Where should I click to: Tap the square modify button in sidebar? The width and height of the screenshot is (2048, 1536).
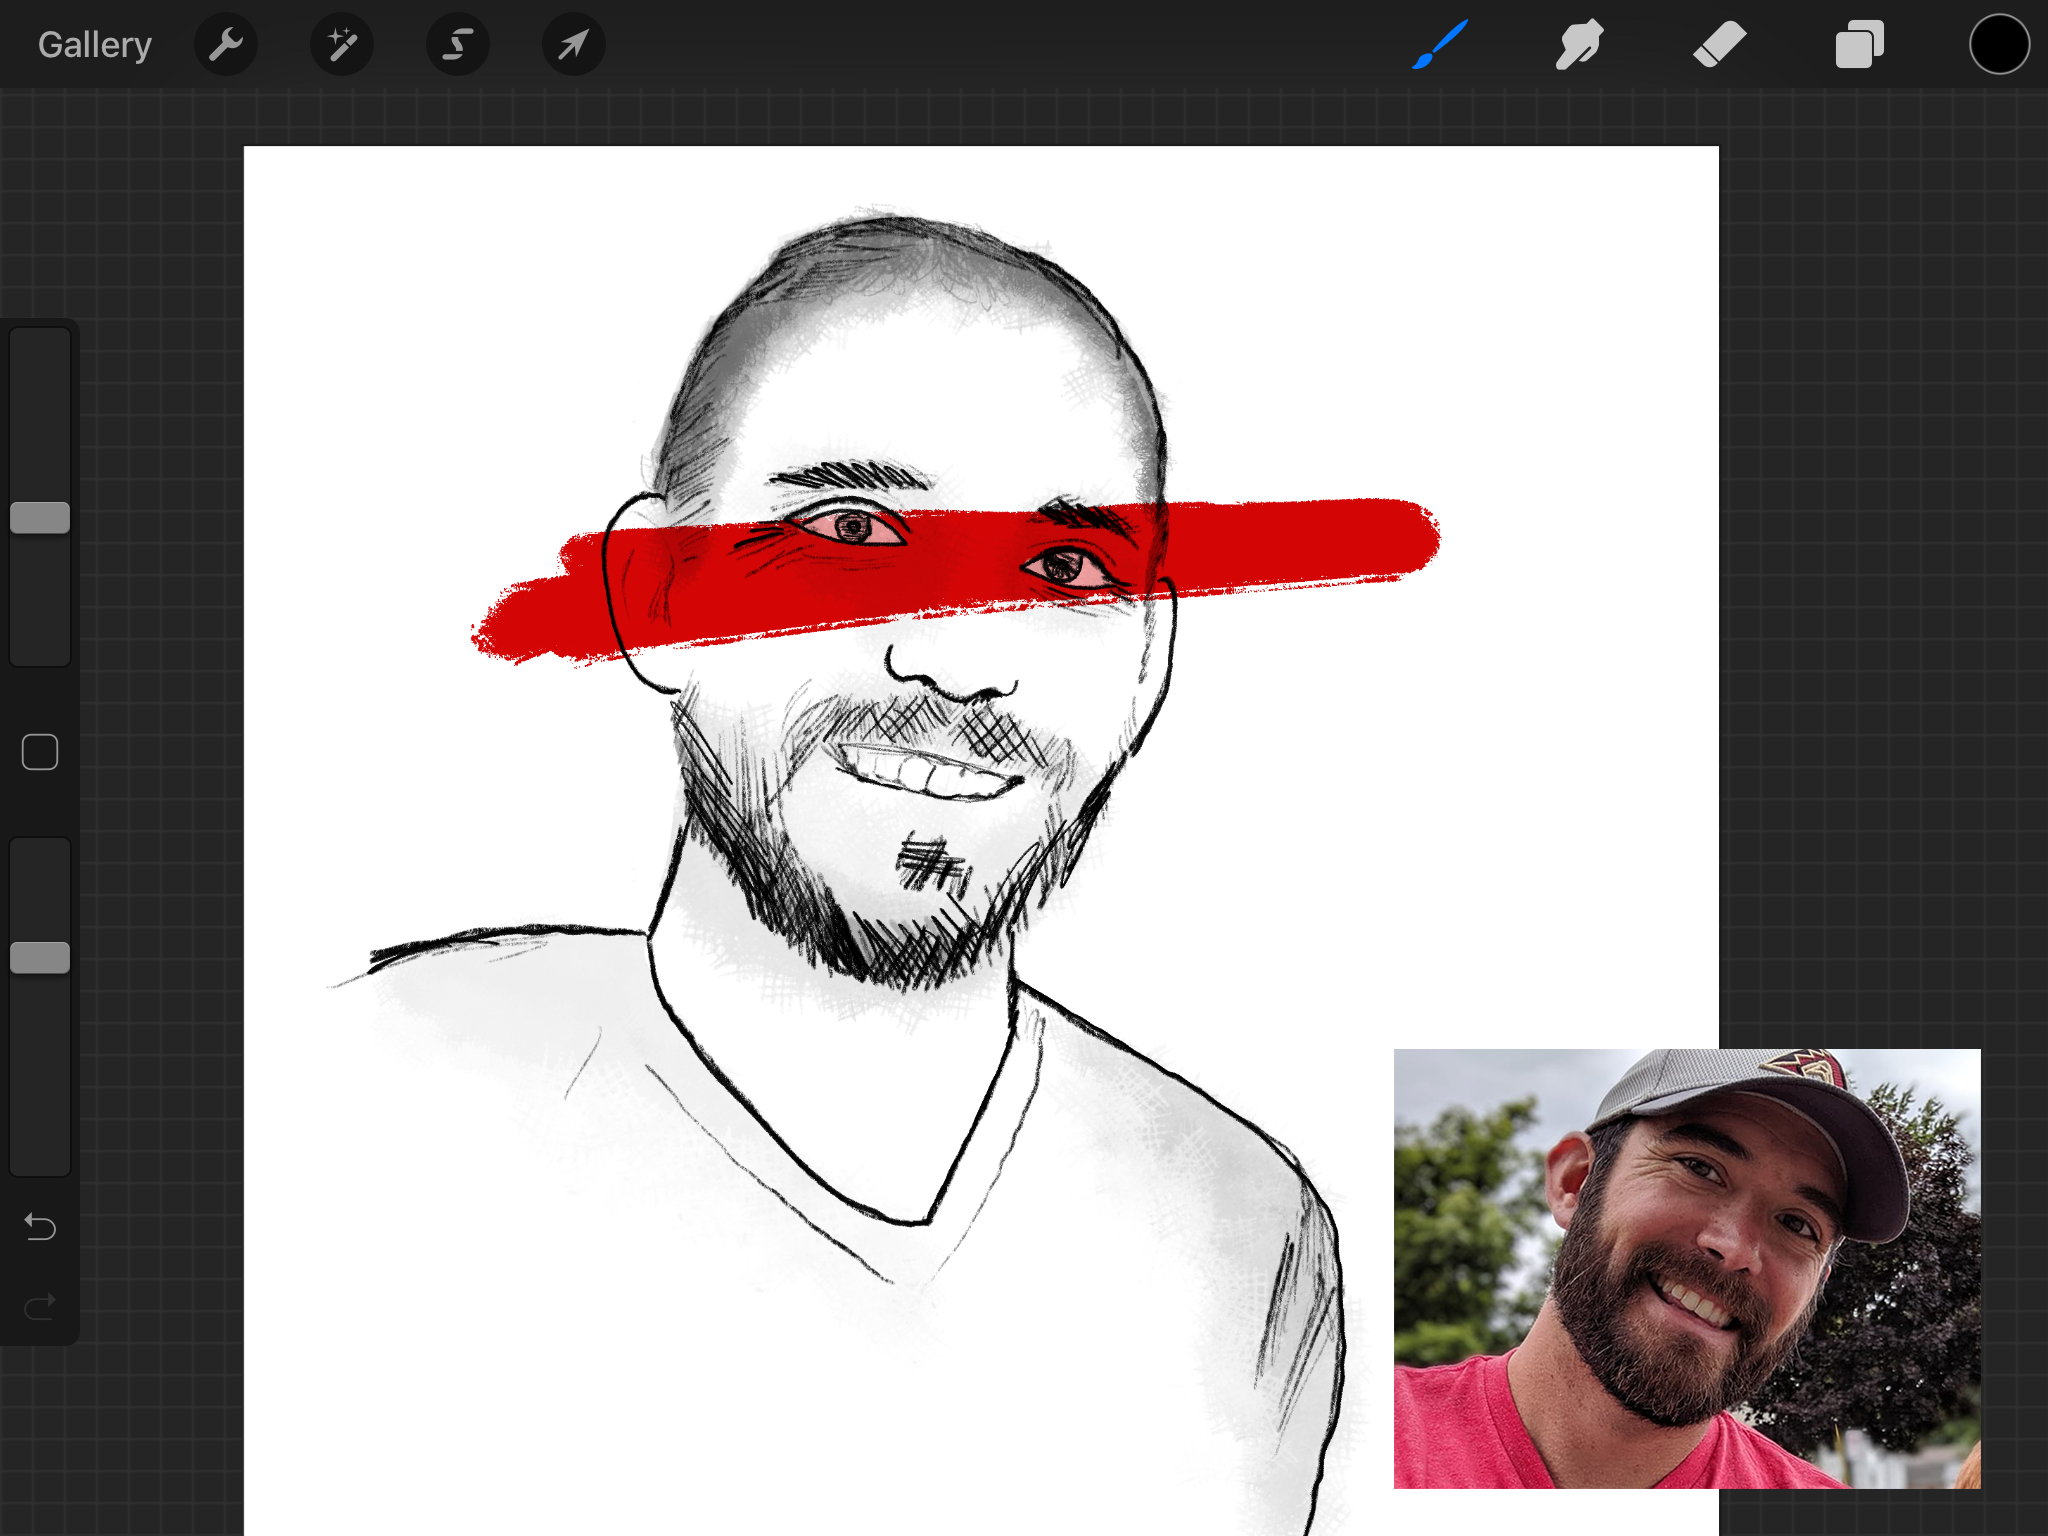(x=40, y=752)
